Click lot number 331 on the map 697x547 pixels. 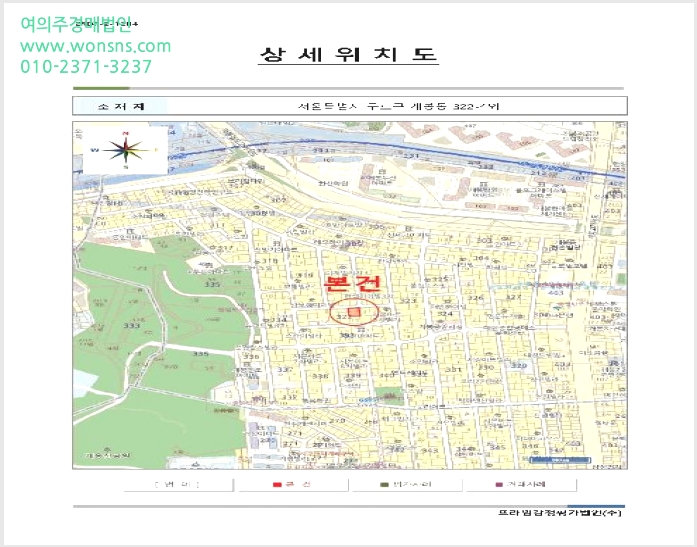453,369
